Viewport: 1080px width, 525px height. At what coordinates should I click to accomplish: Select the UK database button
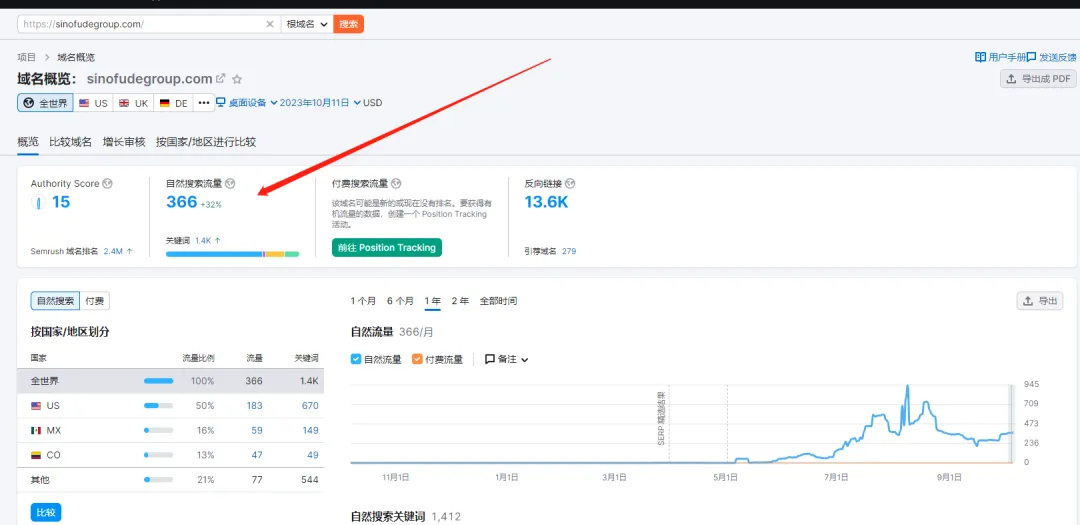coord(134,103)
